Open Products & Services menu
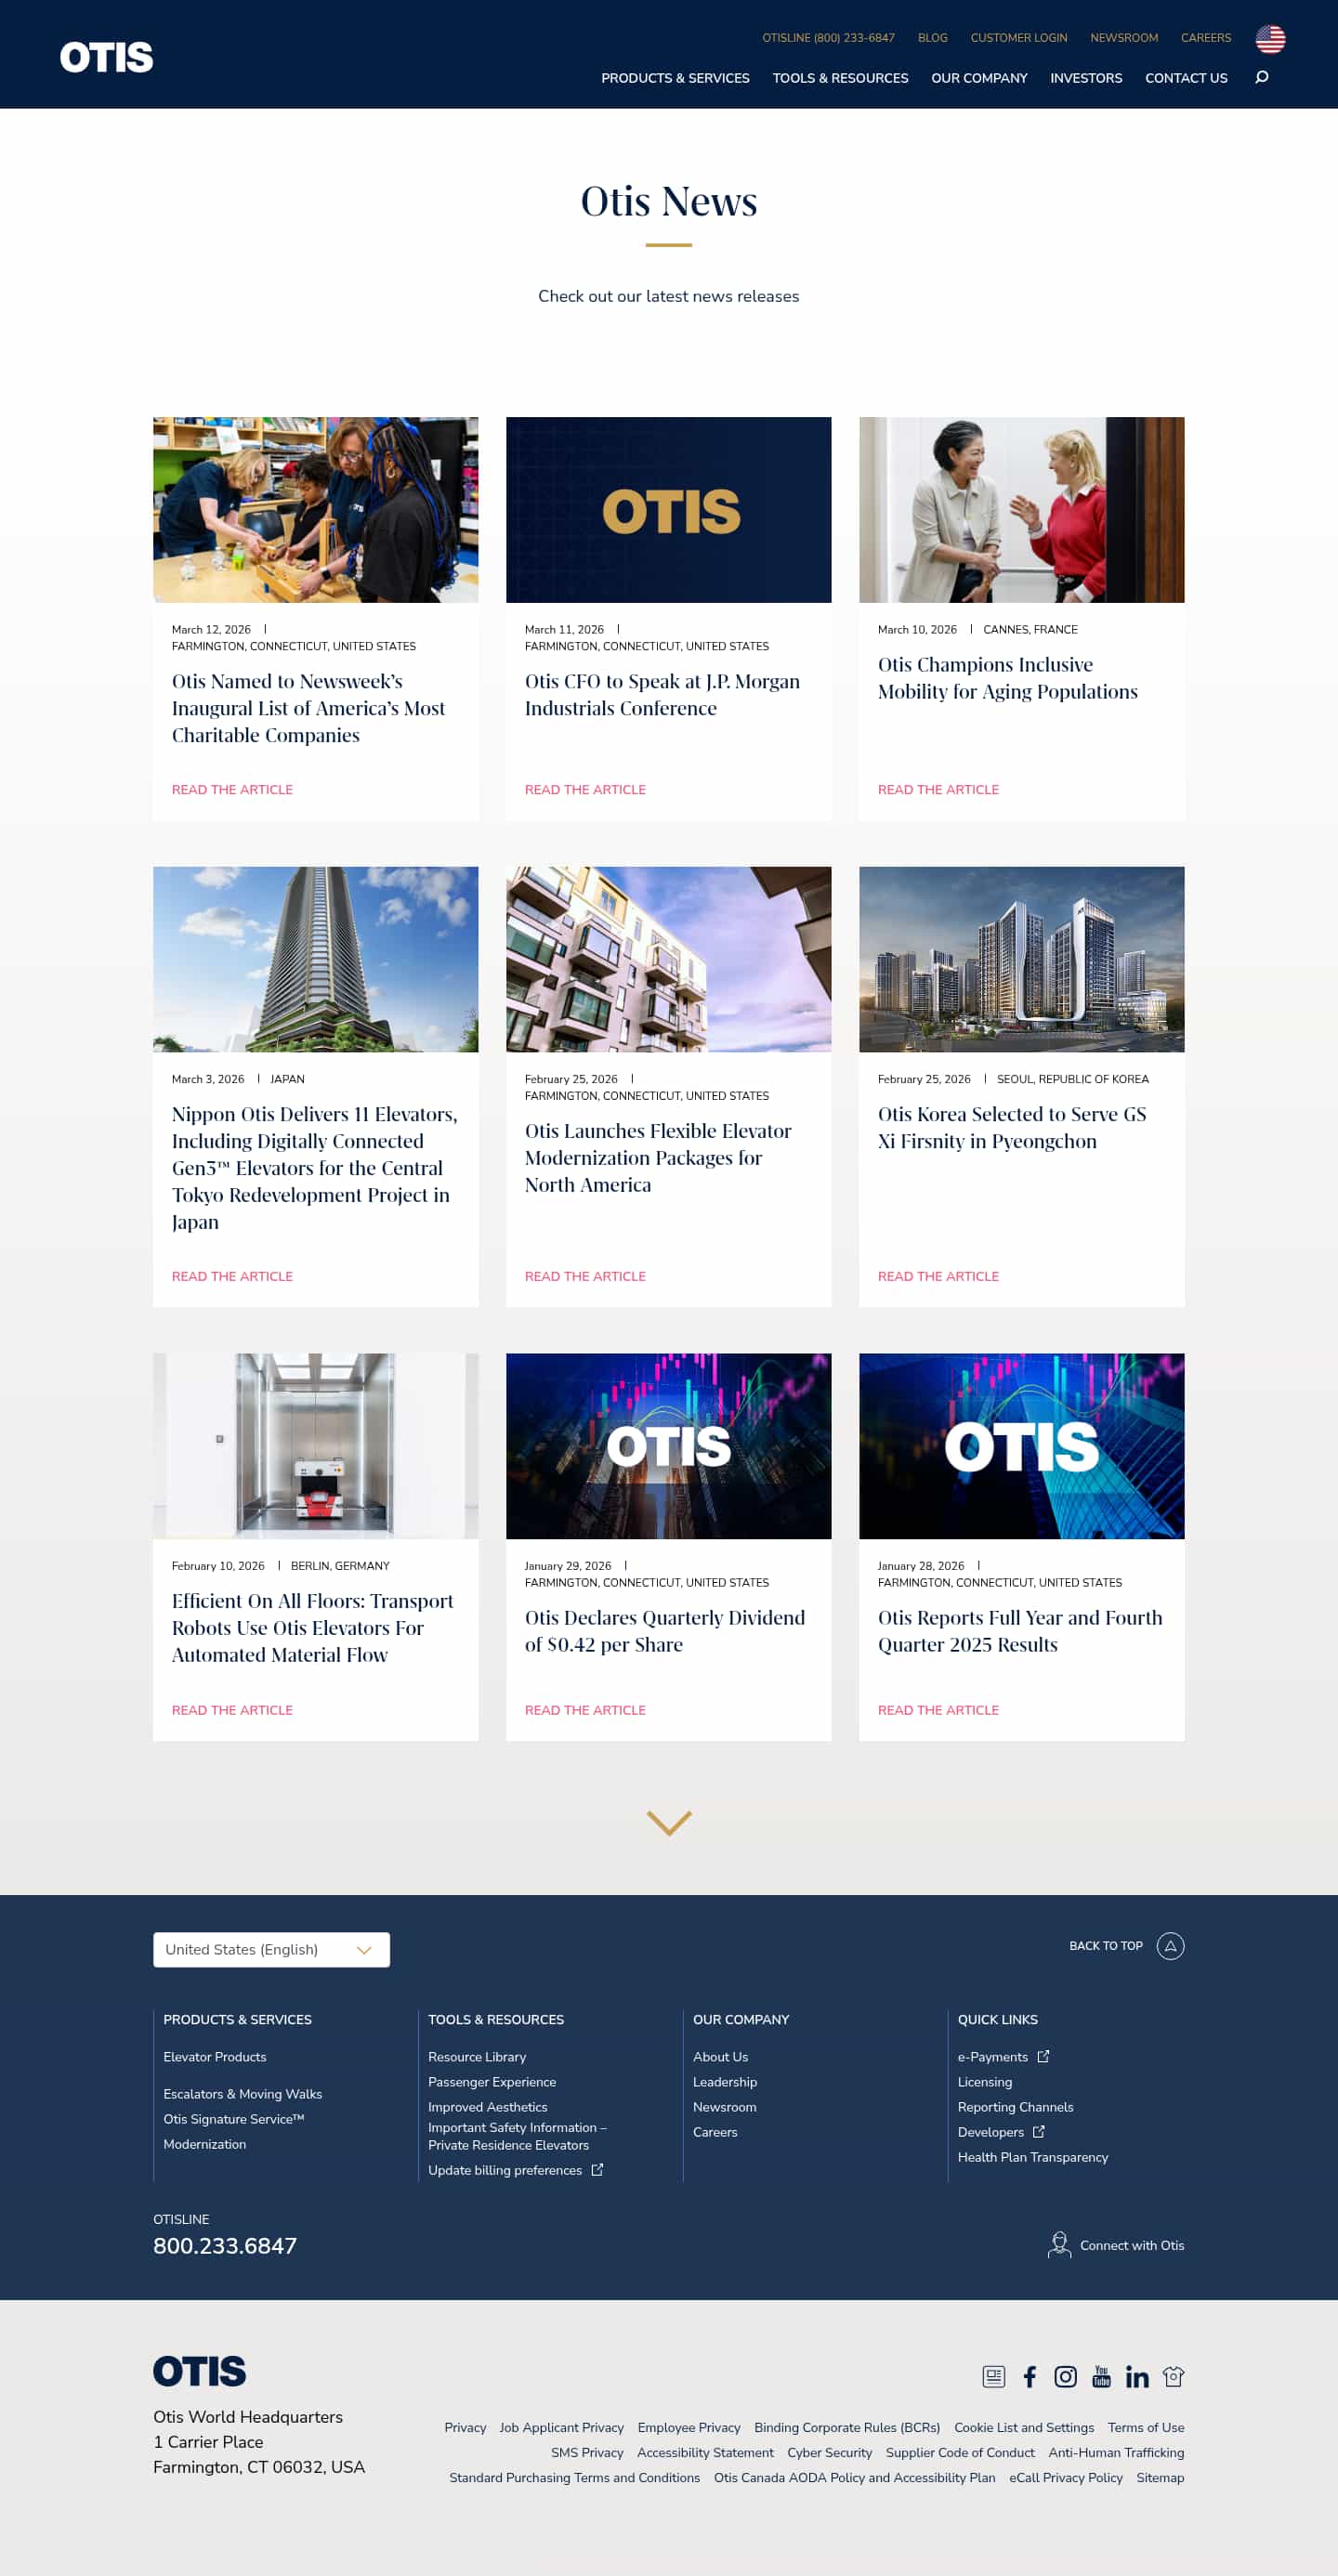 click(x=675, y=78)
